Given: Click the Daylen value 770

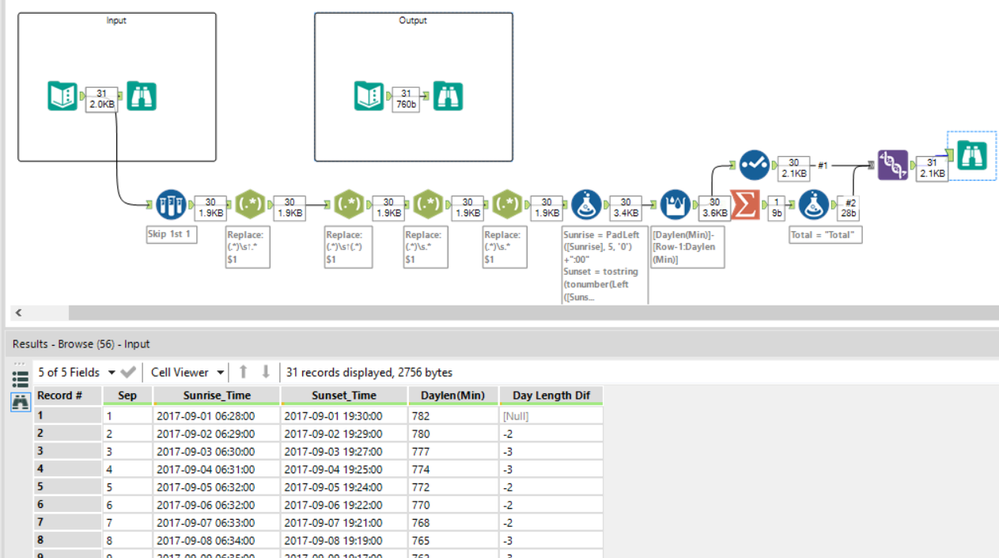Looking at the screenshot, I should [x=453, y=505].
